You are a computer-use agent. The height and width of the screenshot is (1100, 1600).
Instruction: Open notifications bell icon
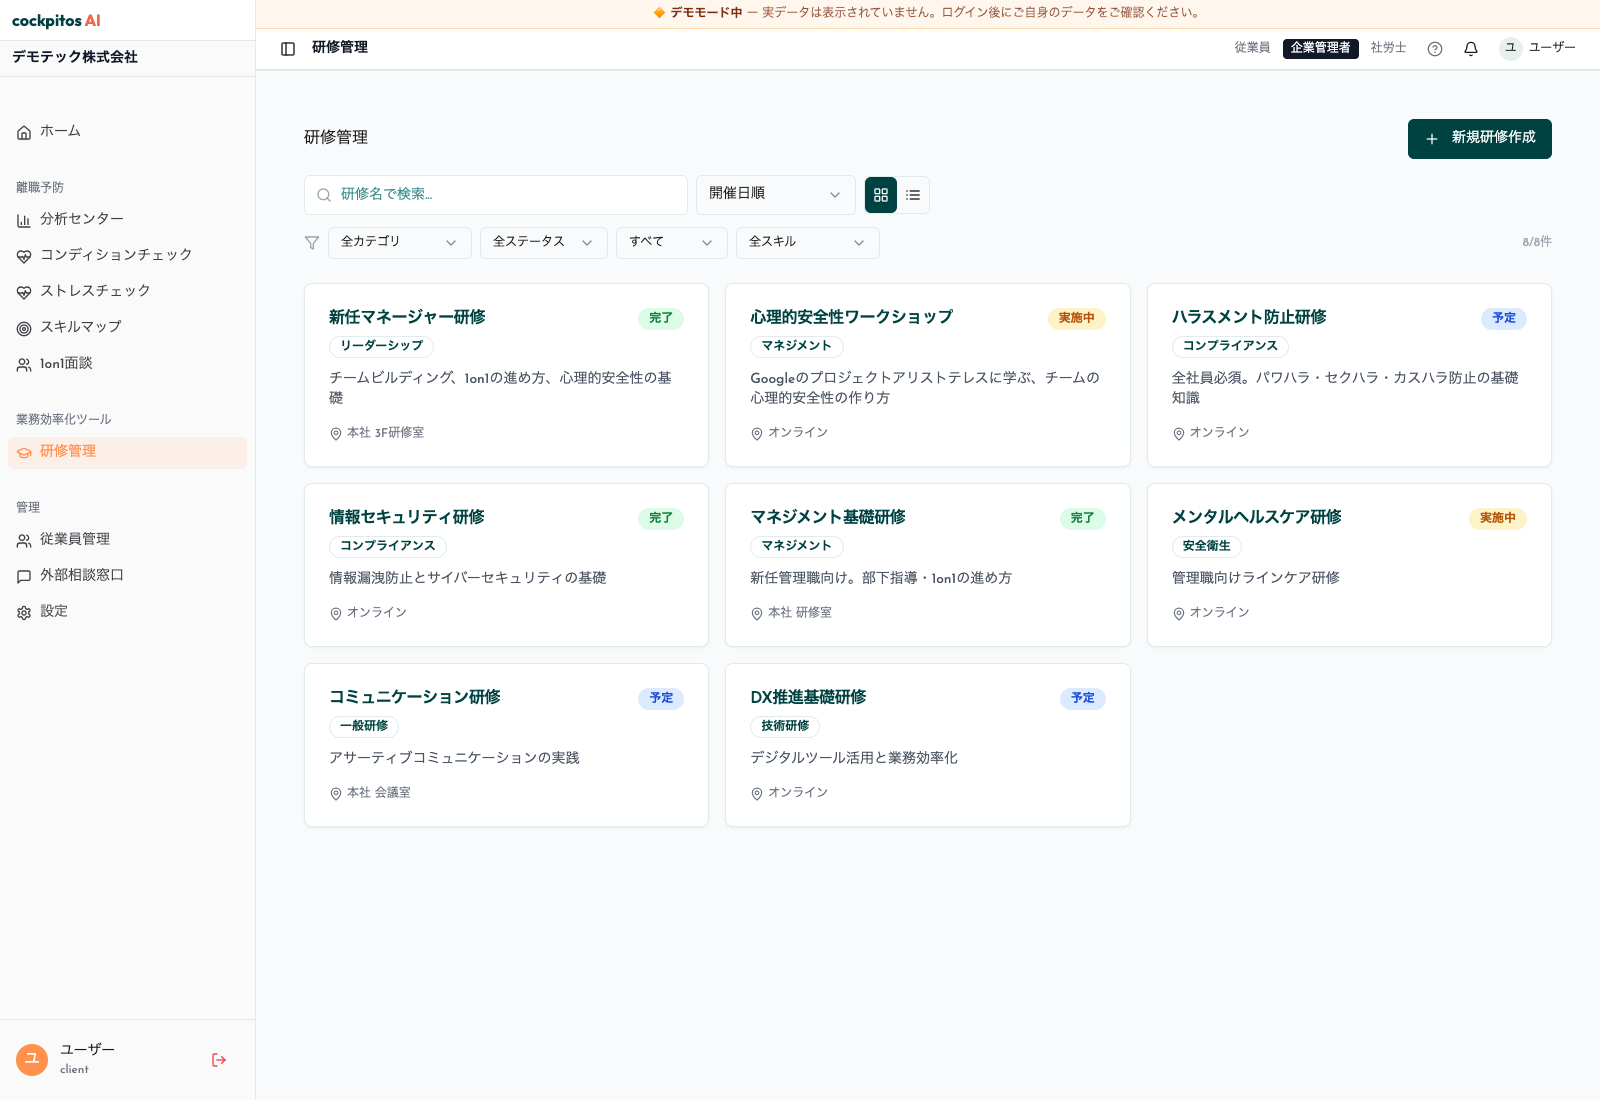[1471, 49]
